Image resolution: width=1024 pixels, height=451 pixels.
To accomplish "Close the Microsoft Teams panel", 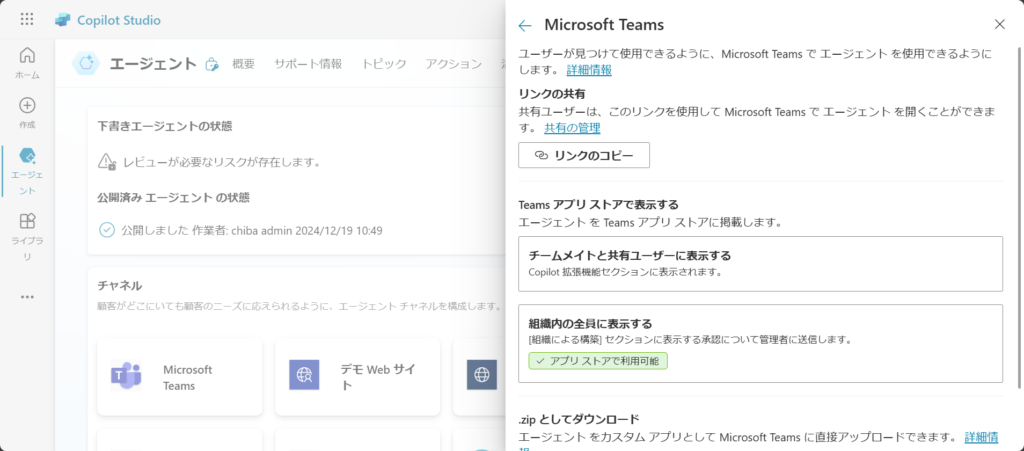I will point(999,25).
